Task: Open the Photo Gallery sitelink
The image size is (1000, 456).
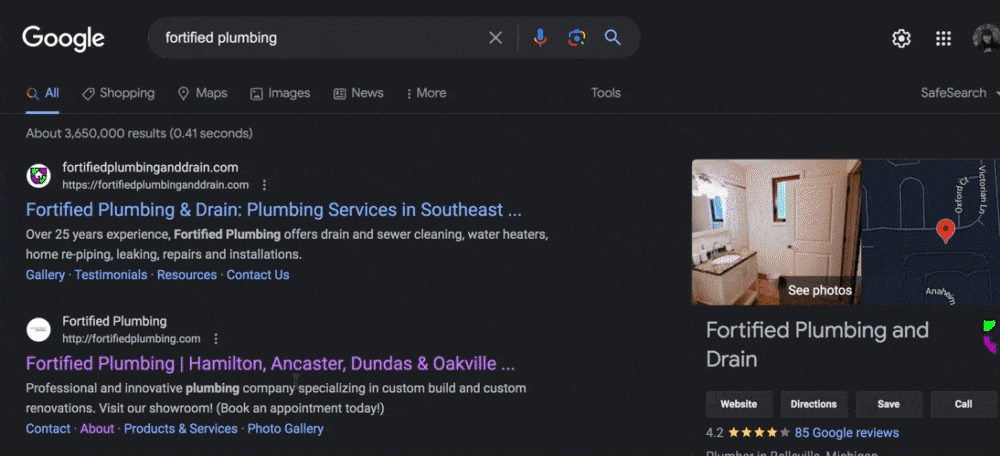Action: pos(285,429)
